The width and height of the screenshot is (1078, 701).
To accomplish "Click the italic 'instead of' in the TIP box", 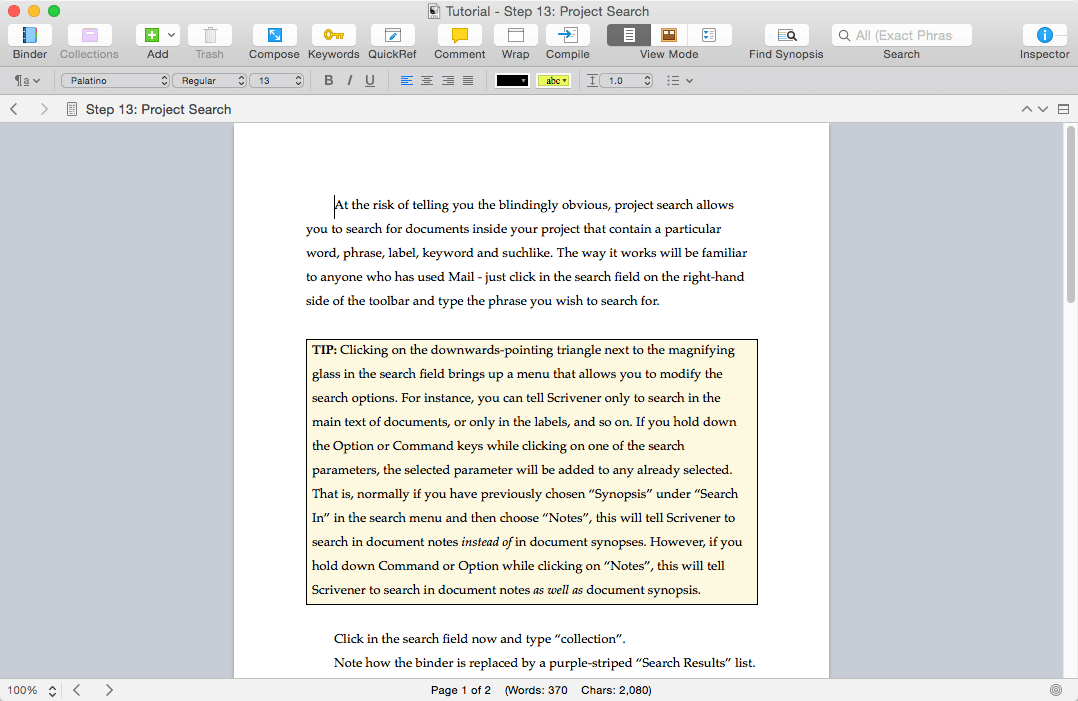I will (487, 542).
